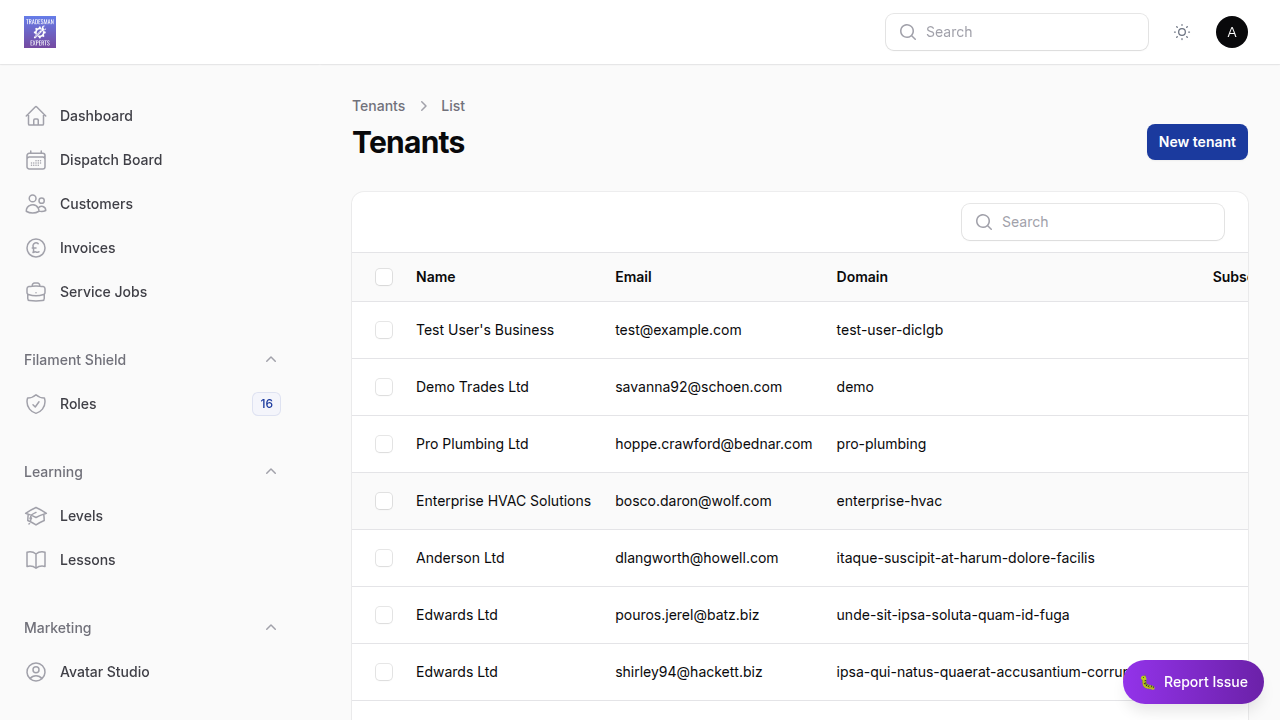Click the table search field
Image resolution: width=1280 pixels, height=720 pixels.
(1092, 221)
